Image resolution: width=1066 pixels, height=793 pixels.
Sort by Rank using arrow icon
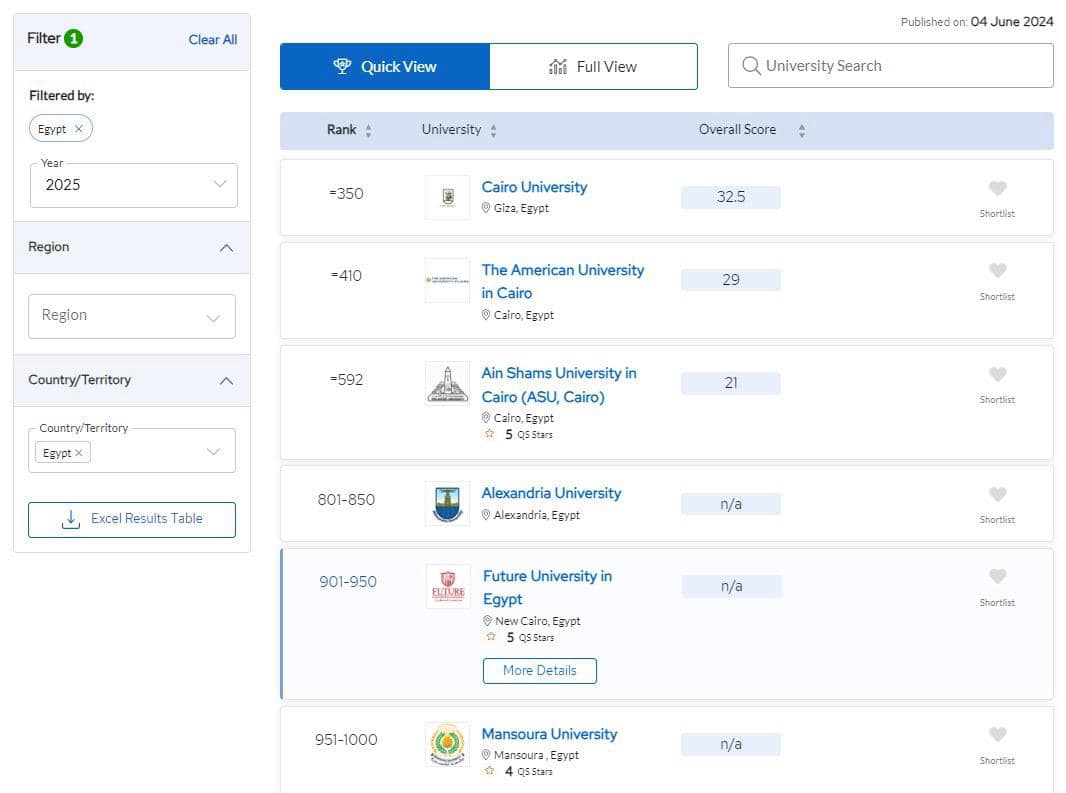(x=368, y=131)
